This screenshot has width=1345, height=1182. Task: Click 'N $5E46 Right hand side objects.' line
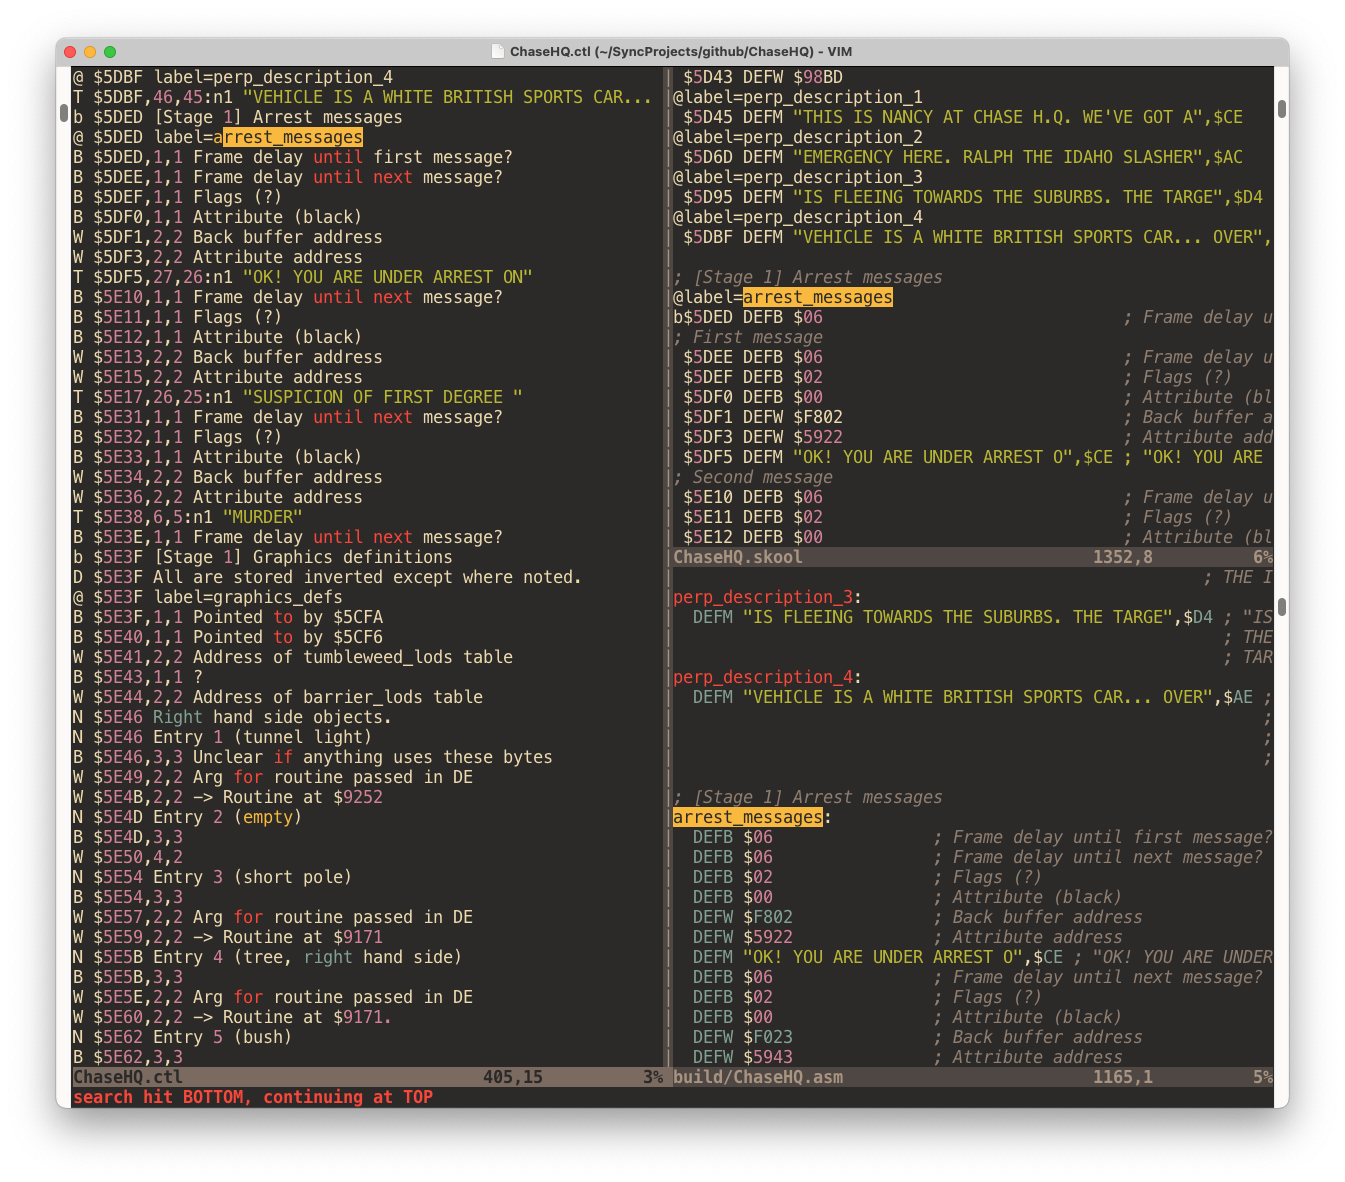(233, 717)
